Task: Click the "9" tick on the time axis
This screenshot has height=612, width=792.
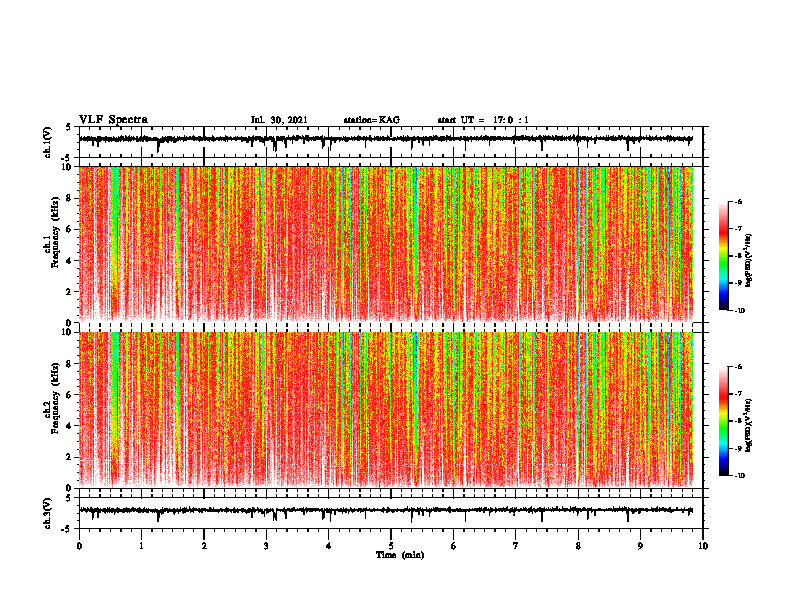Action: tap(640, 546)
